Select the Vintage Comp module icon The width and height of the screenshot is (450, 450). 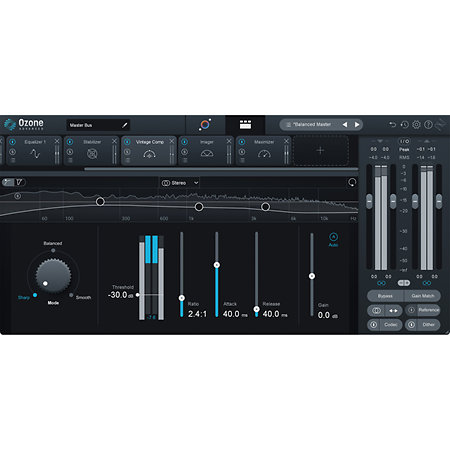[x=149, y=154]
